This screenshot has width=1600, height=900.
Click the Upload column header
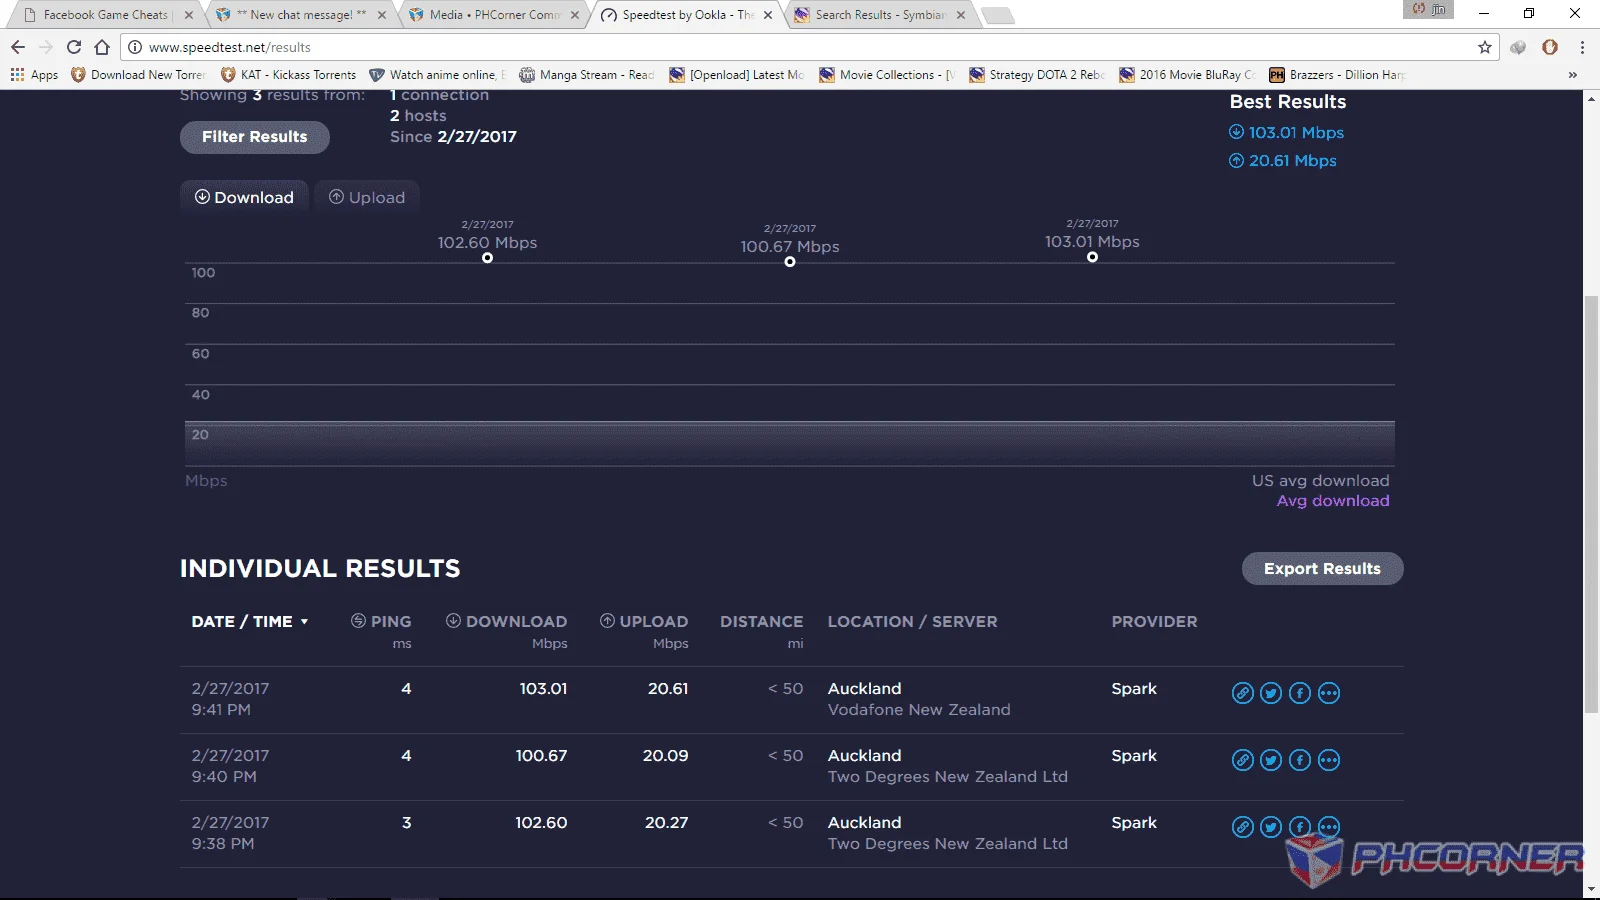(644, 622)
